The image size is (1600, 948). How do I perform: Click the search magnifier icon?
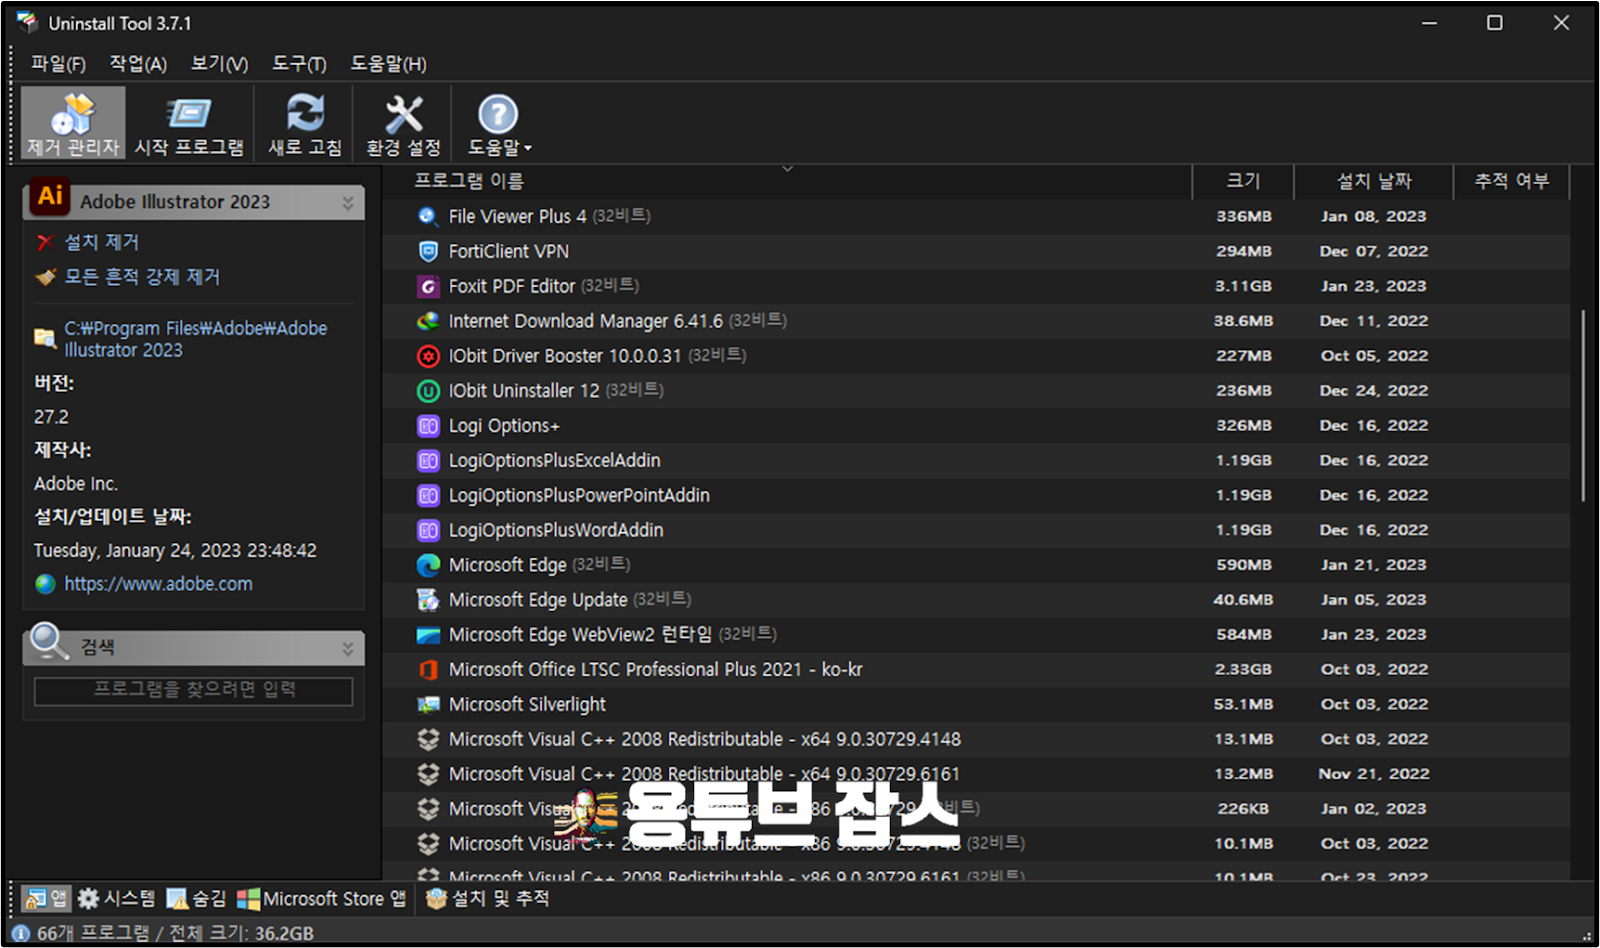[49, 641]
